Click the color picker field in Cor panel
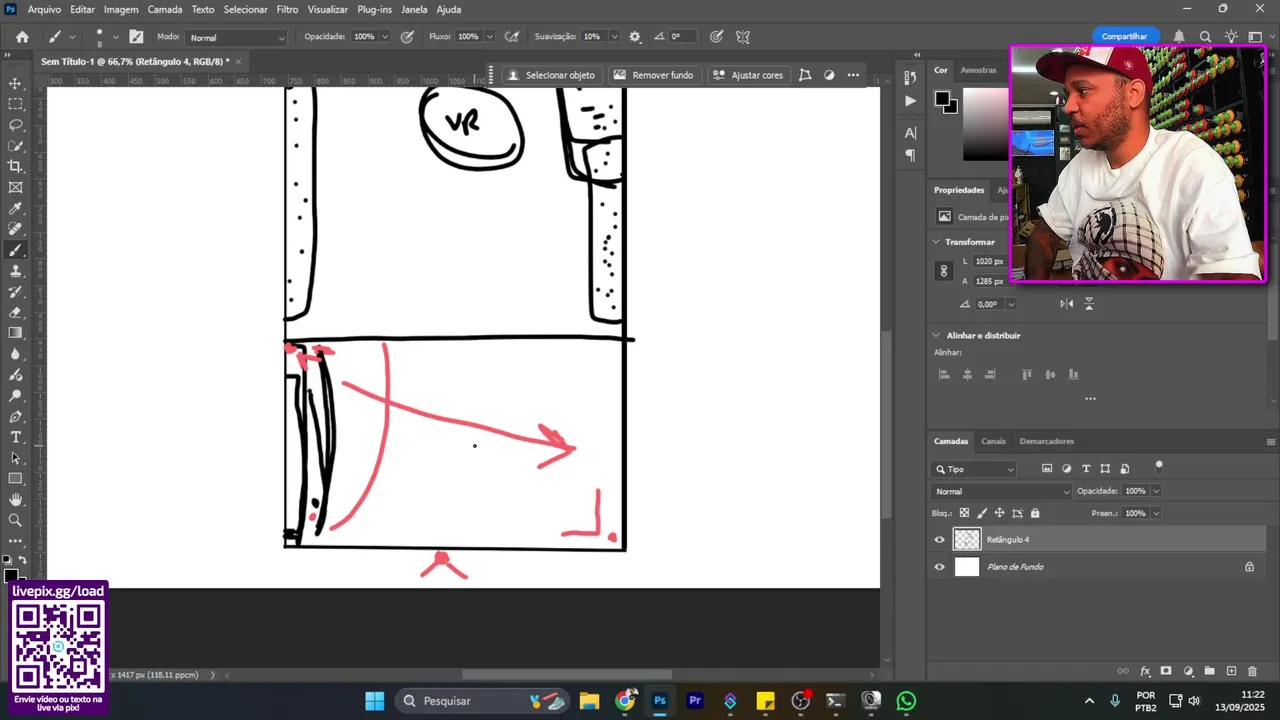The height and width of the screenshot is (720, 1280). click(985, 123)
